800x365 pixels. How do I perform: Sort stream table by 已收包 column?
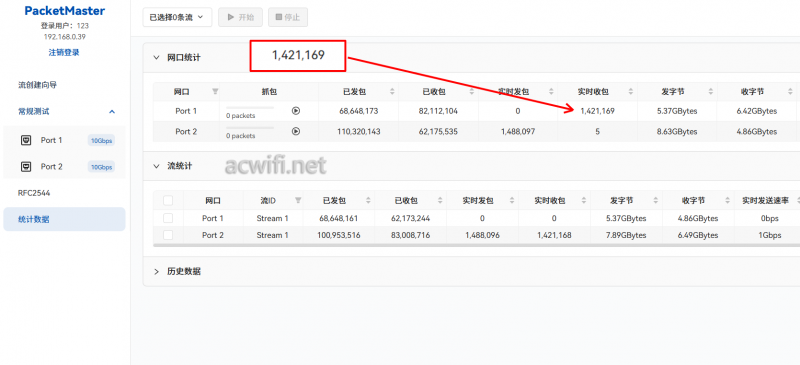(440, 201)
